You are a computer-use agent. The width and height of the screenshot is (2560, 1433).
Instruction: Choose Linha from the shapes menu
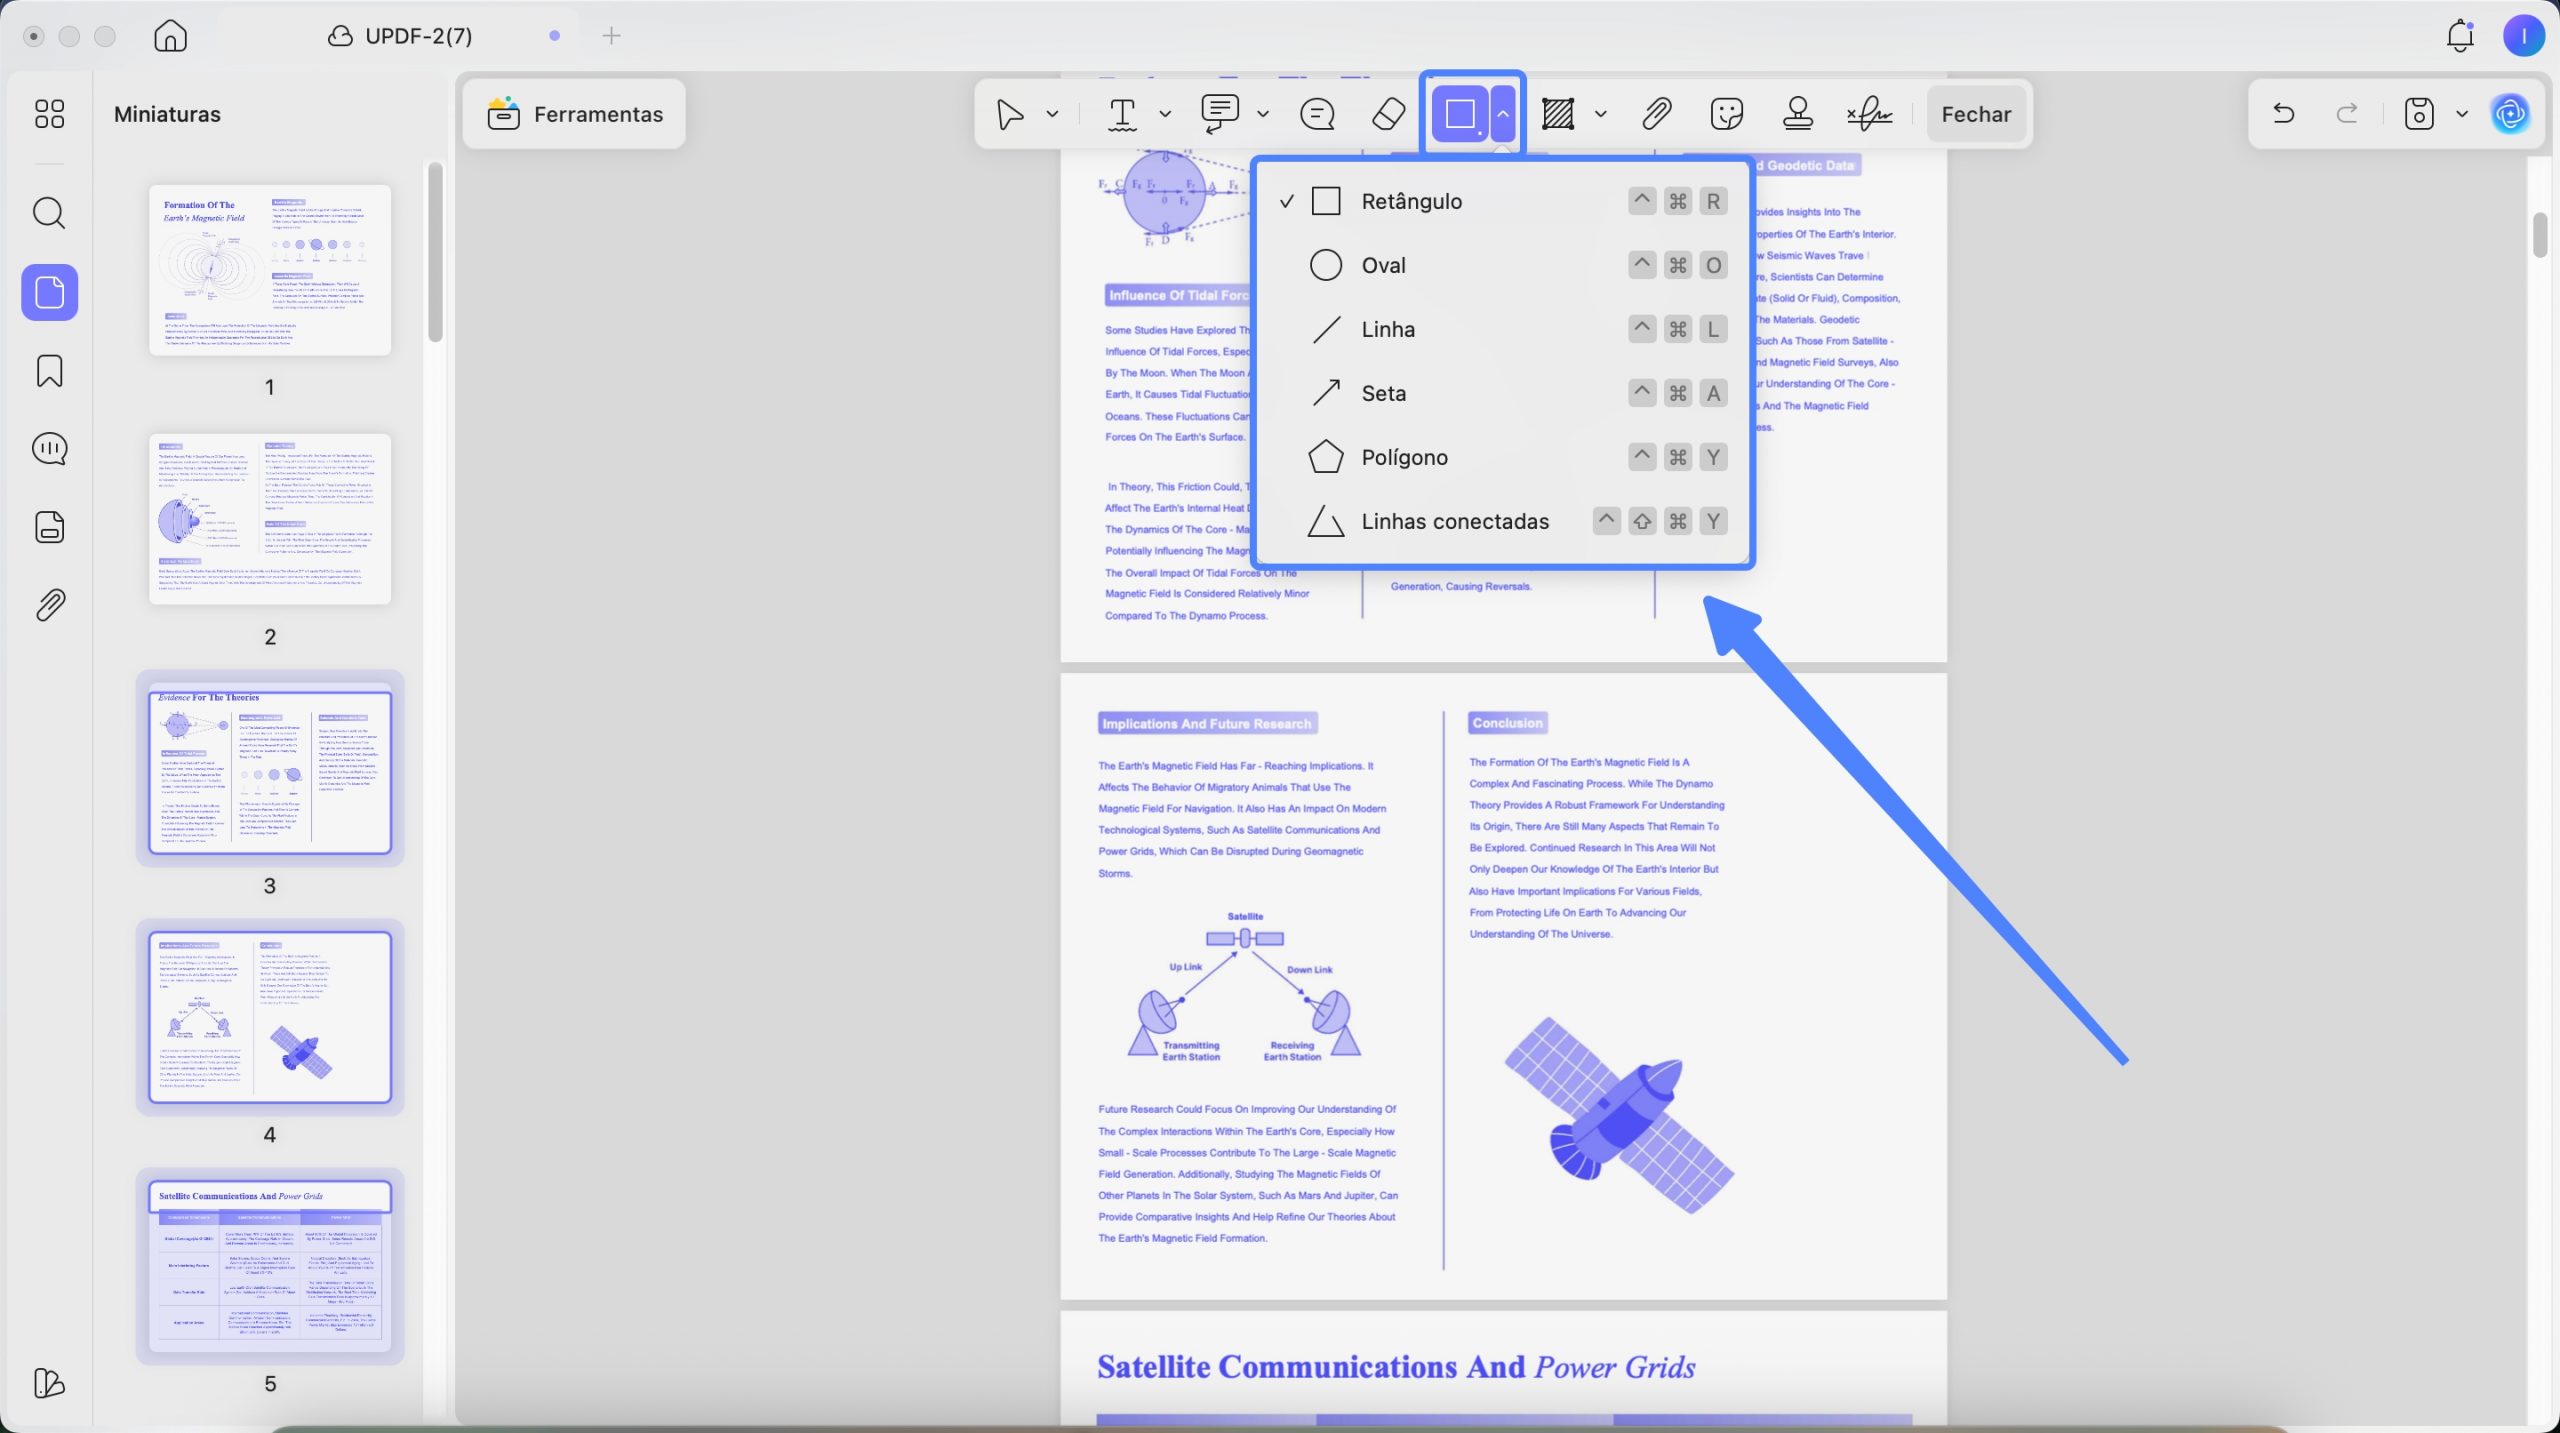1502,329
